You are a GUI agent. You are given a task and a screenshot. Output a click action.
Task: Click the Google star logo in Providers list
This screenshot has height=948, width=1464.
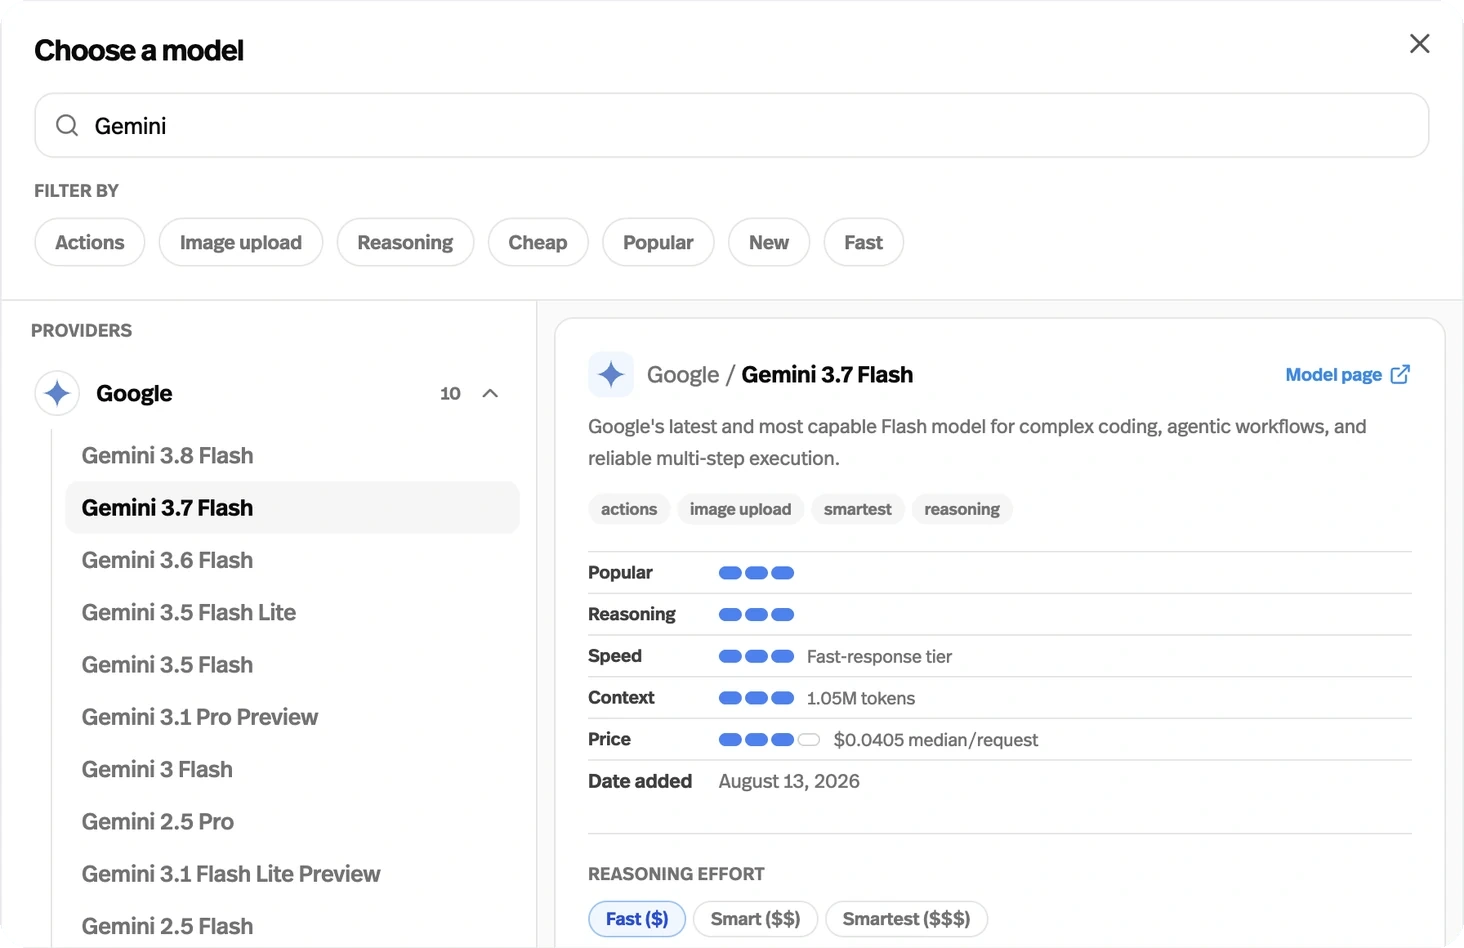pyautogui.click(x=57, y=393)
